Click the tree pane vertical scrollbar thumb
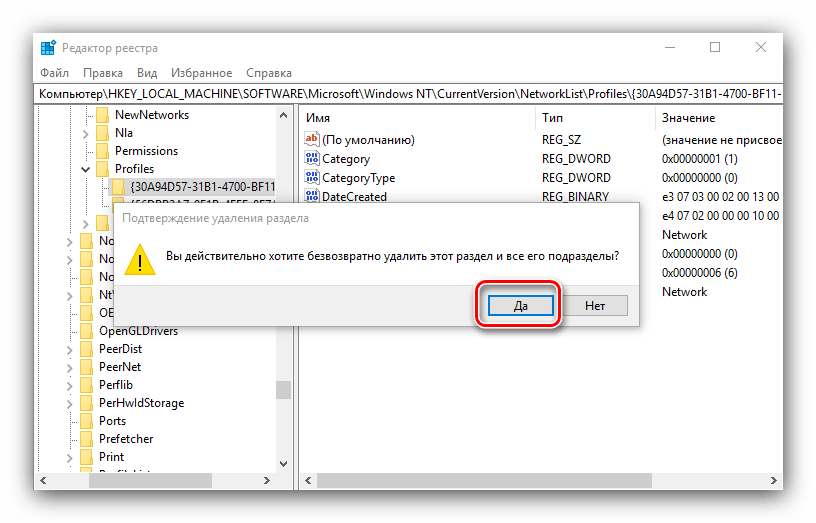The height and width of the screenshot is (523, 816). point(284,389)
